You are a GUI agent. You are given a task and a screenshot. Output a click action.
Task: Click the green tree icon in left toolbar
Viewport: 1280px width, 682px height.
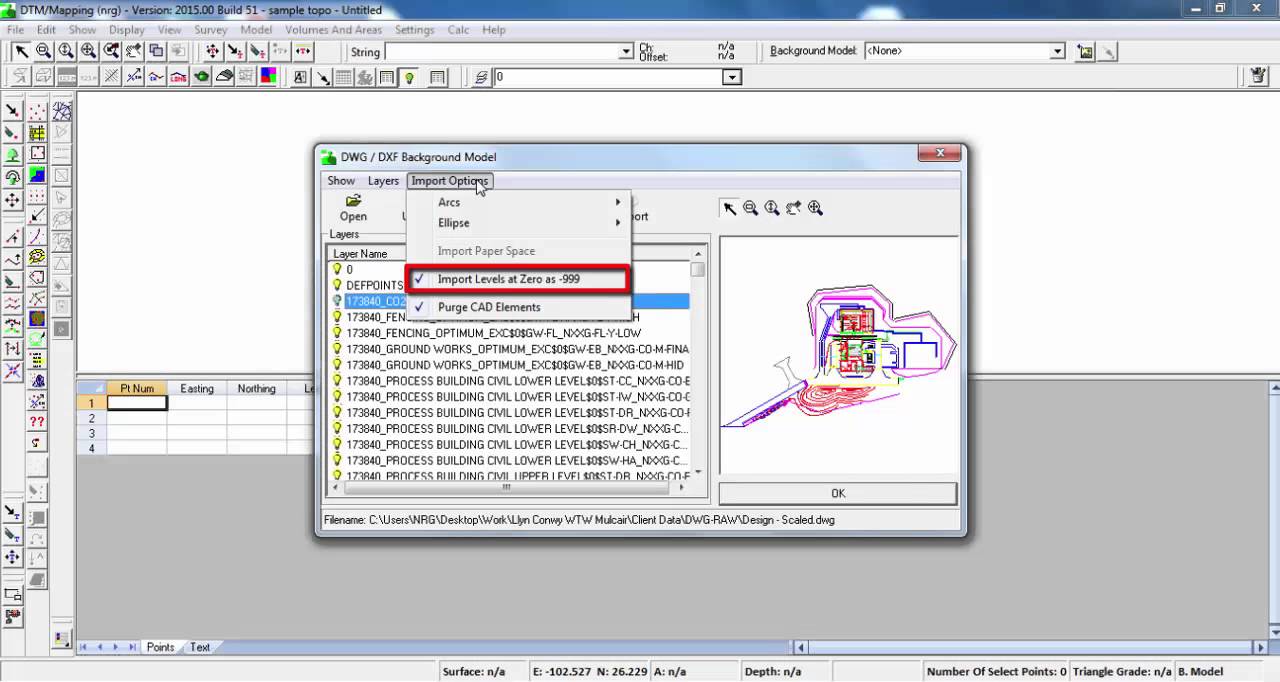point(13,155)
